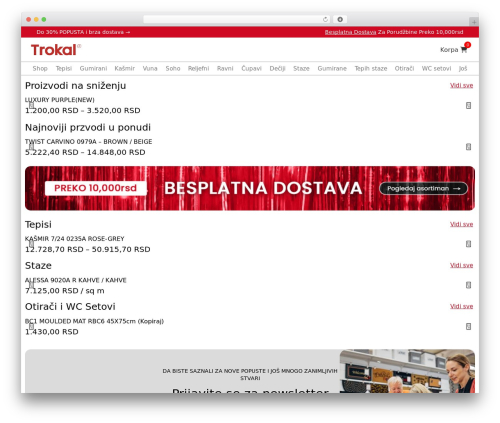Viewport: 500px width, 423px height.
Task: Click the Trokal logo
Action: 56,50
